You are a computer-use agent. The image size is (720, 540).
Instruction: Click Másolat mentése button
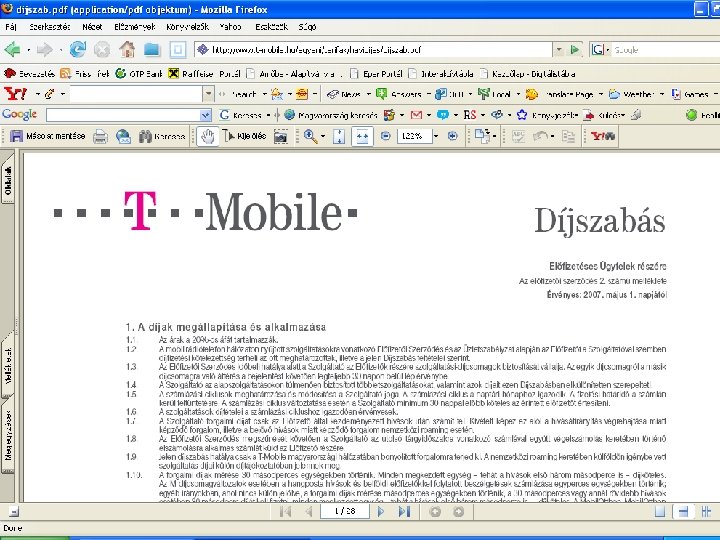(48, 136)
